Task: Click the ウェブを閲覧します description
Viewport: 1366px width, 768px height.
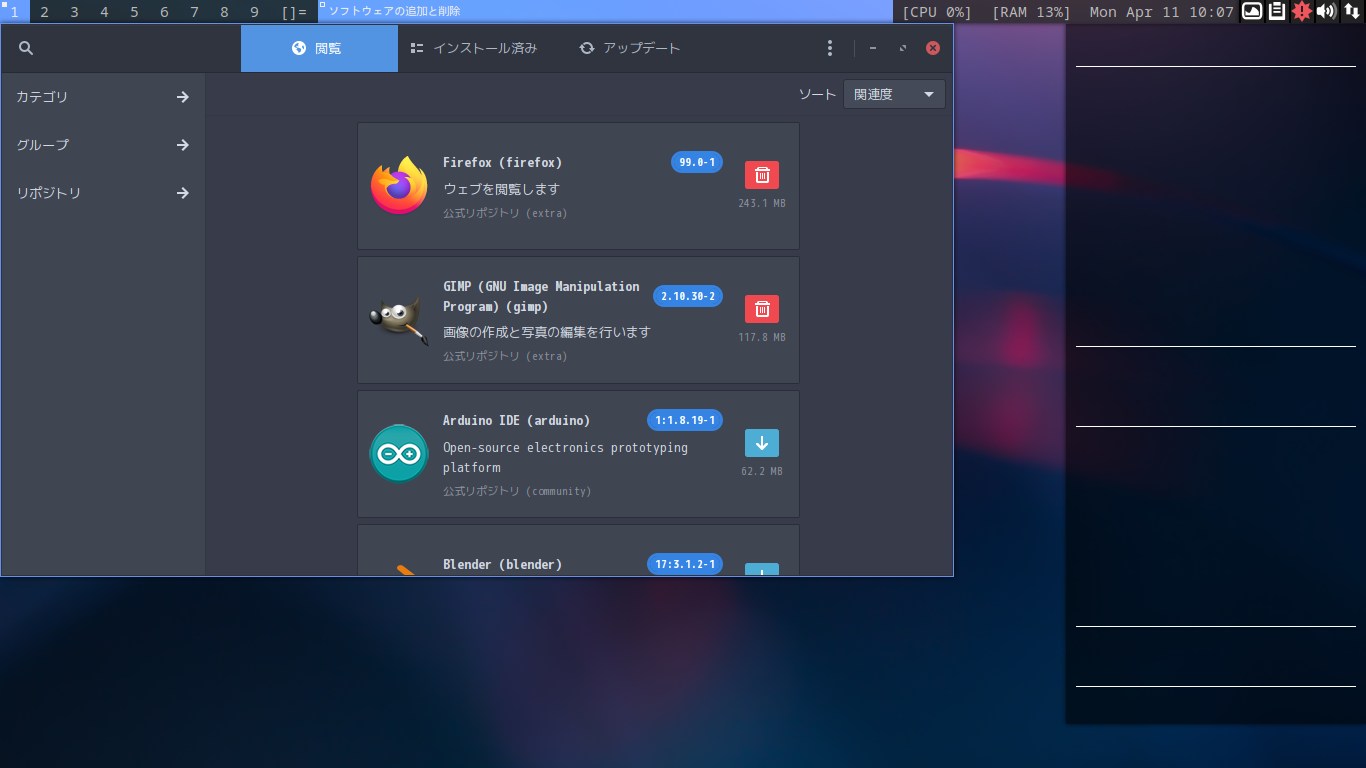Action: [502, 189]
